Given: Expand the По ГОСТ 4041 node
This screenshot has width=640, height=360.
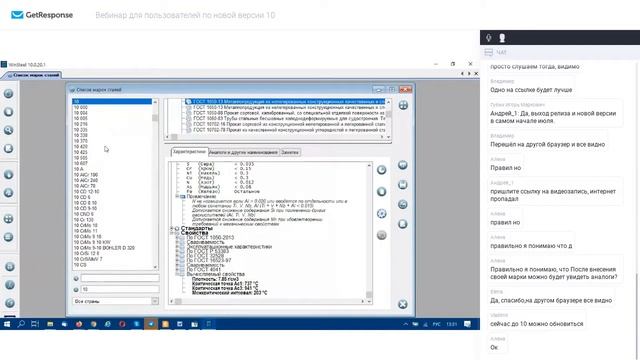Looking at the screenshot, I should click(x=177, y=269).
